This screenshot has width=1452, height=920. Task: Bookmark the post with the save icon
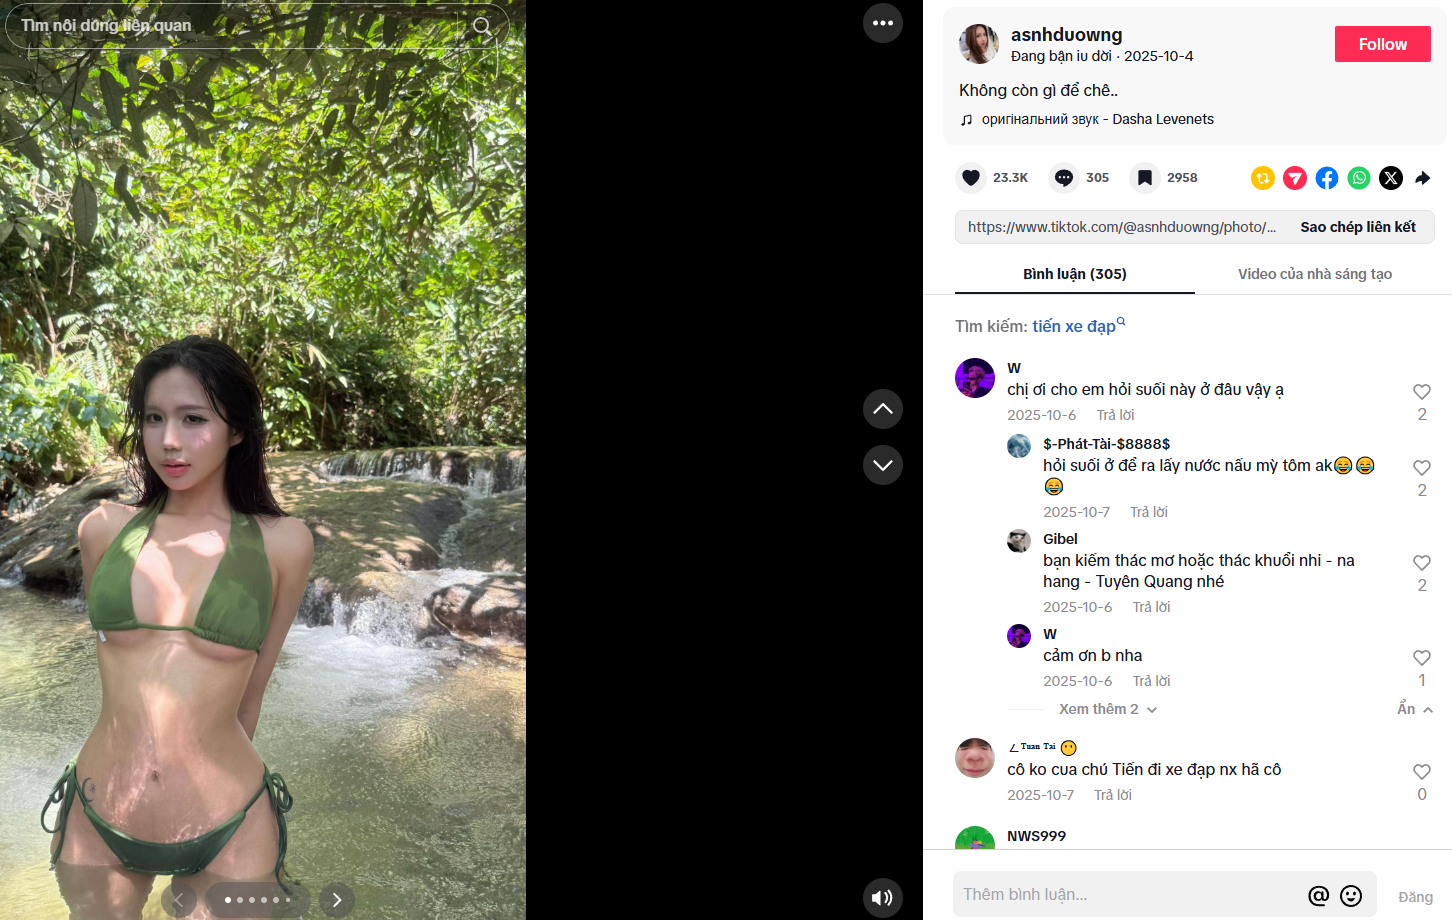point(1144,178)
